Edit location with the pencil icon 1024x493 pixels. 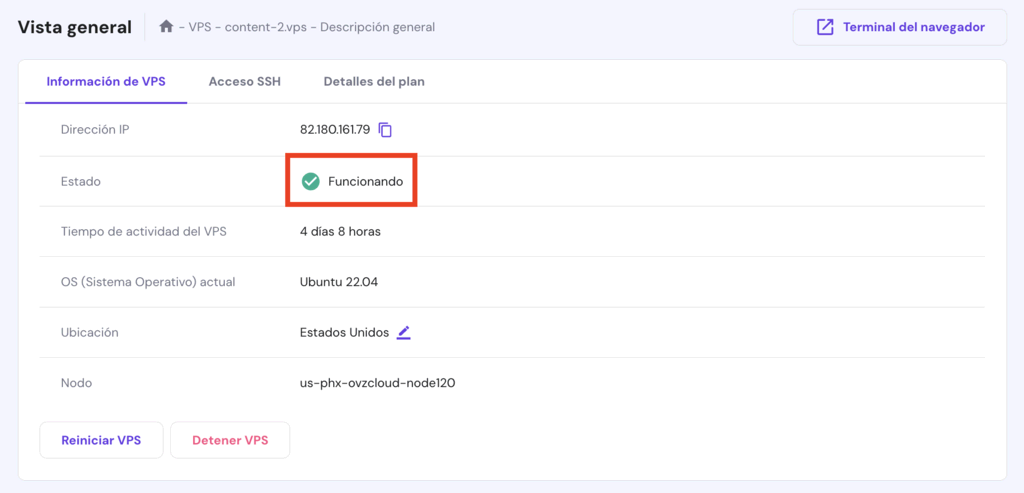pos(403,333)
